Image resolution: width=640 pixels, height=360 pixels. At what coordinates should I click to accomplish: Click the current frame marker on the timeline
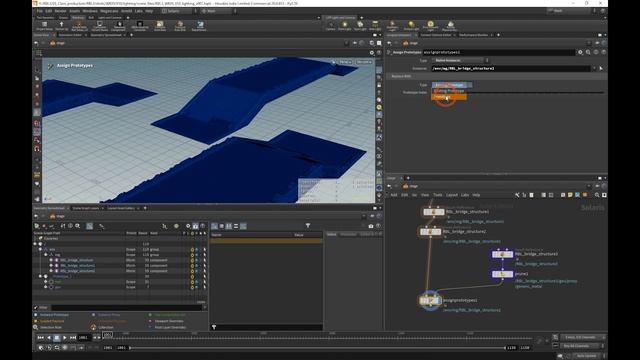pos(107,335)
